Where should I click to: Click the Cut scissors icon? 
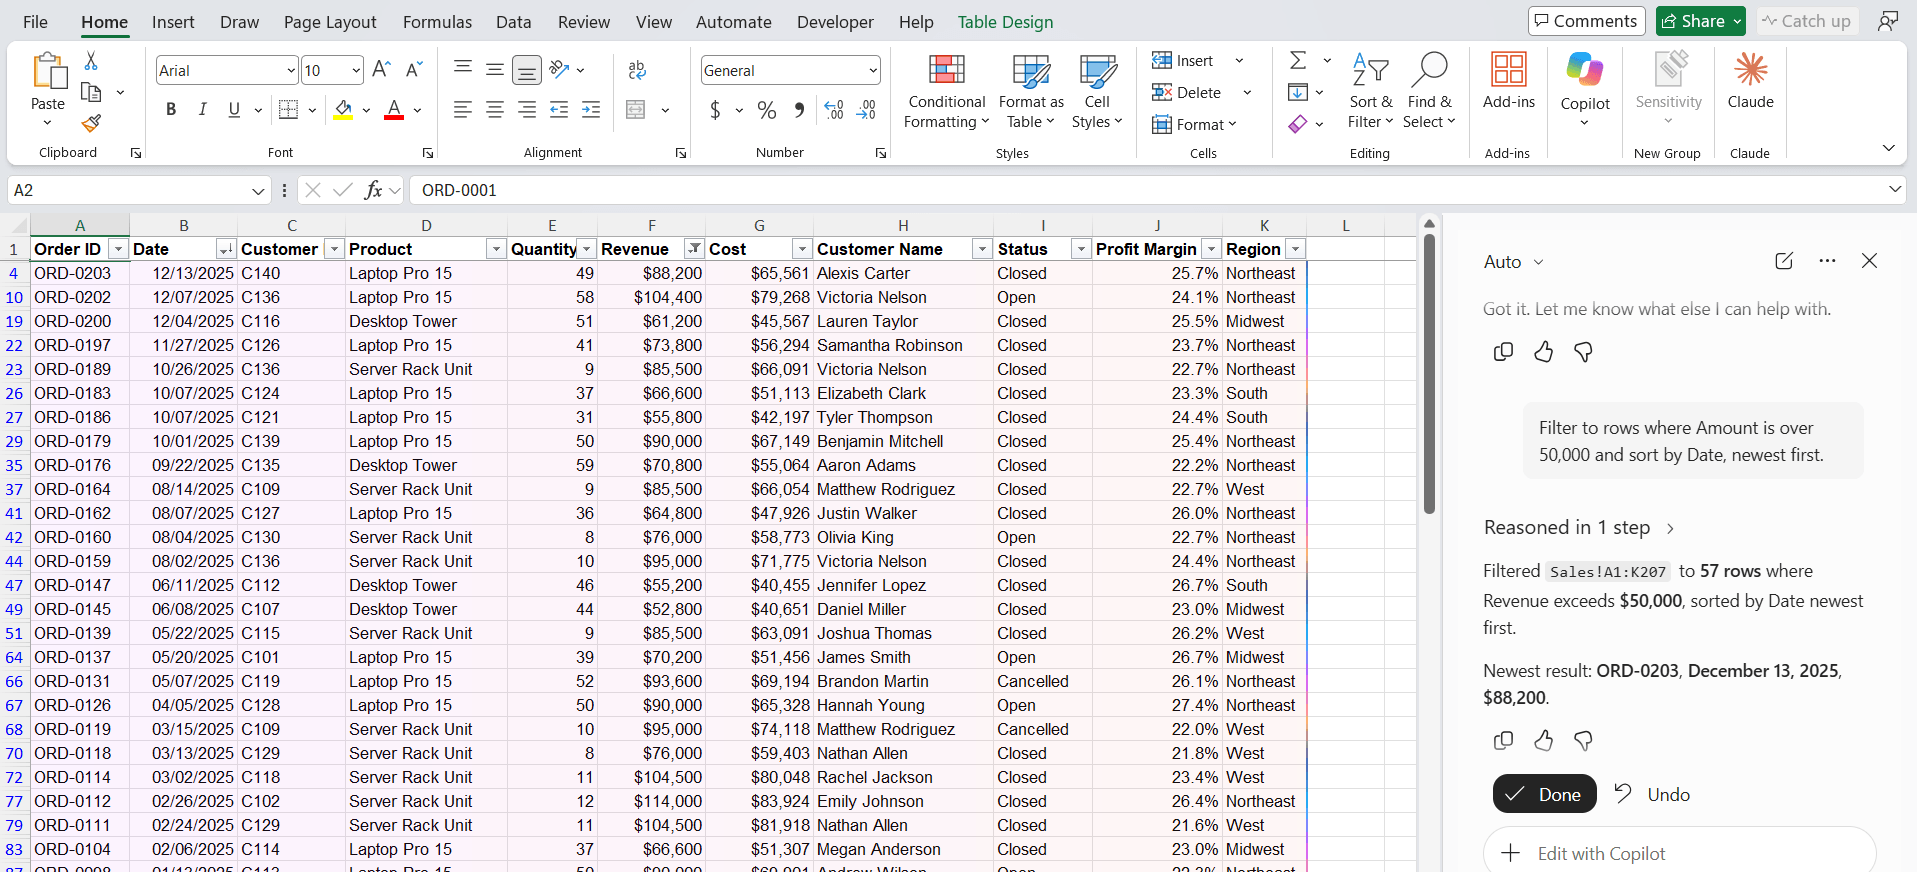pos(91,61)
